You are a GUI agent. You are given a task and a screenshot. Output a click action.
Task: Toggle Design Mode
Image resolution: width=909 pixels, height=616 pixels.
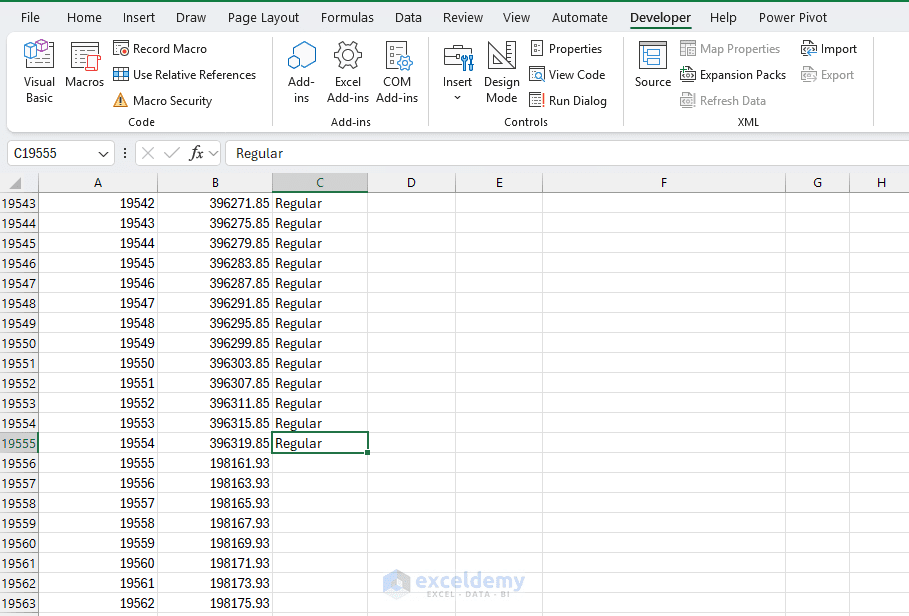click(501, 72)
